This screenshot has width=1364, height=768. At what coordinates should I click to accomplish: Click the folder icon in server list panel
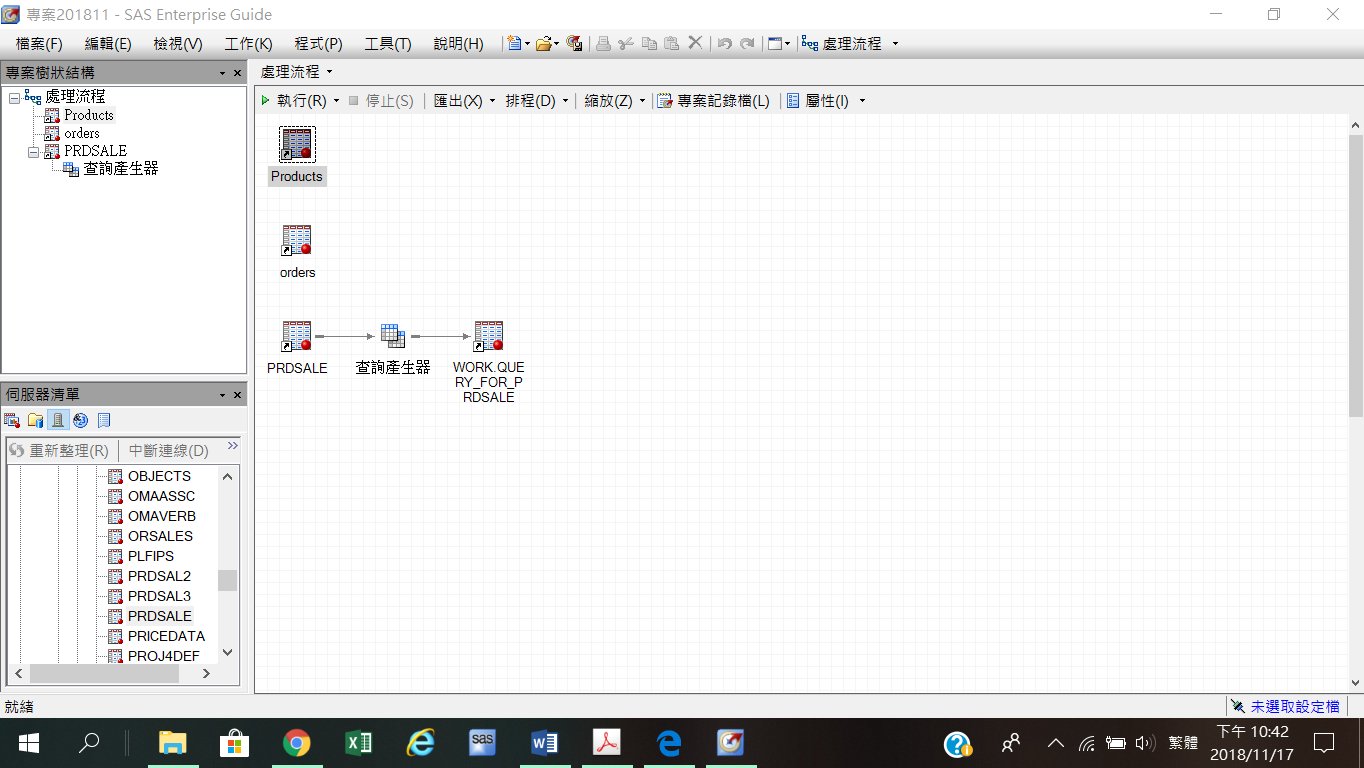click(35, 420)
